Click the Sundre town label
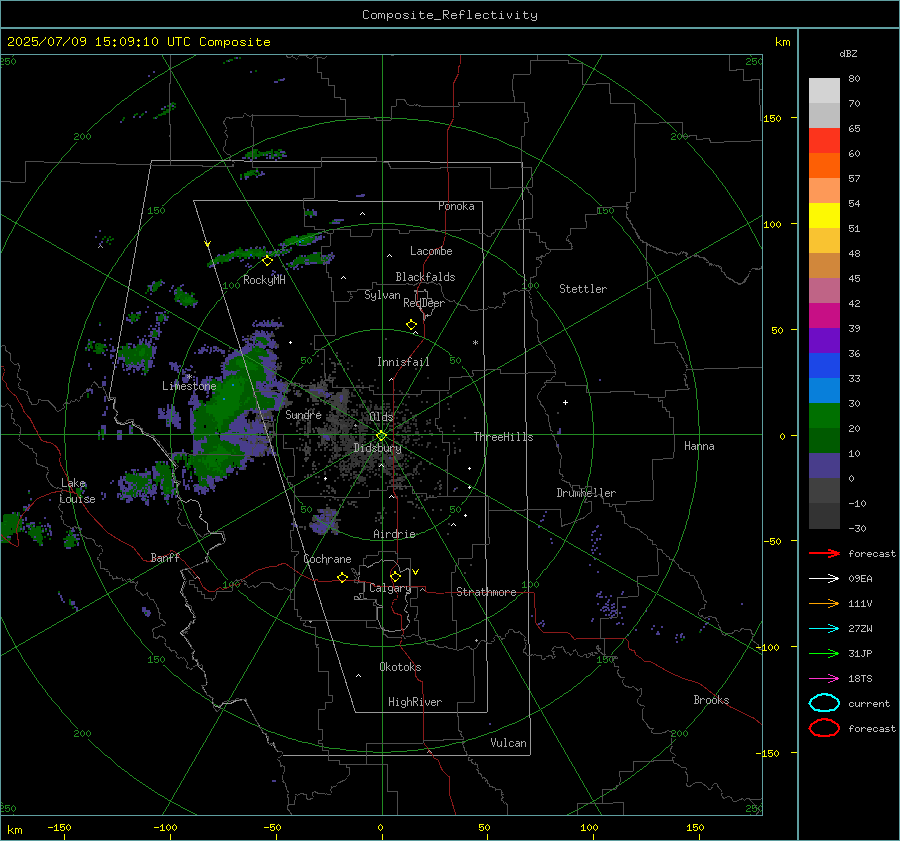The image size is (900, 841). click(x=303, y=414)
